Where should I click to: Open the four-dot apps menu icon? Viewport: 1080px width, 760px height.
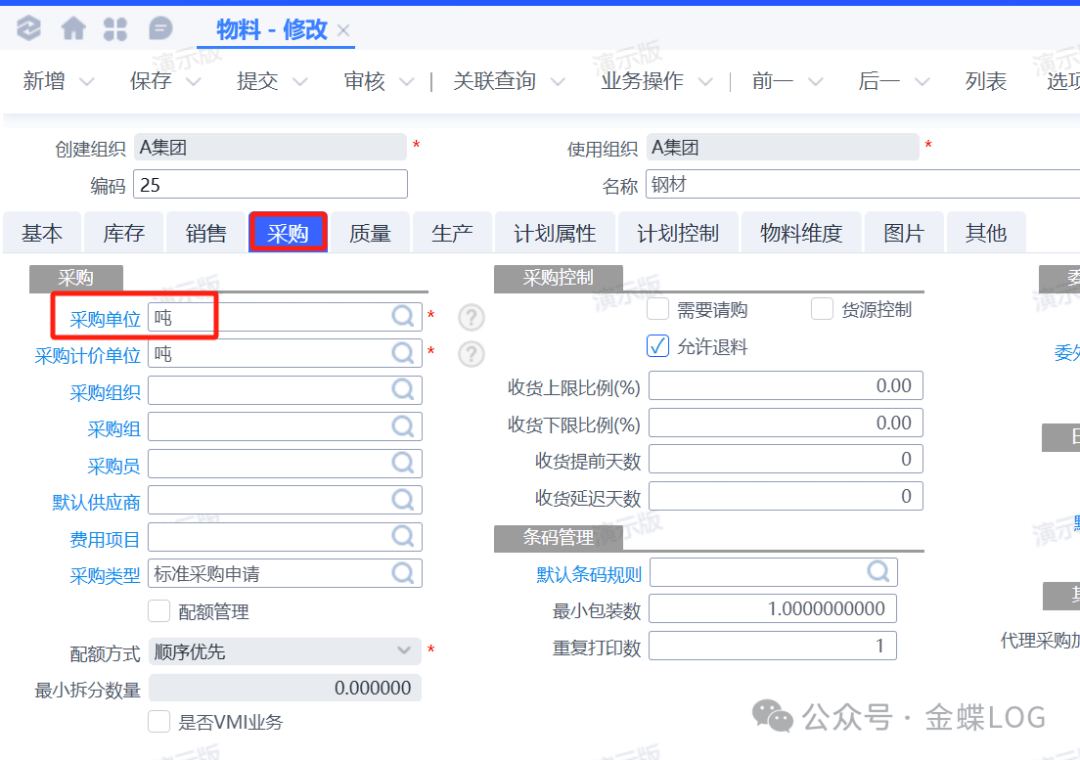[116, 29]
